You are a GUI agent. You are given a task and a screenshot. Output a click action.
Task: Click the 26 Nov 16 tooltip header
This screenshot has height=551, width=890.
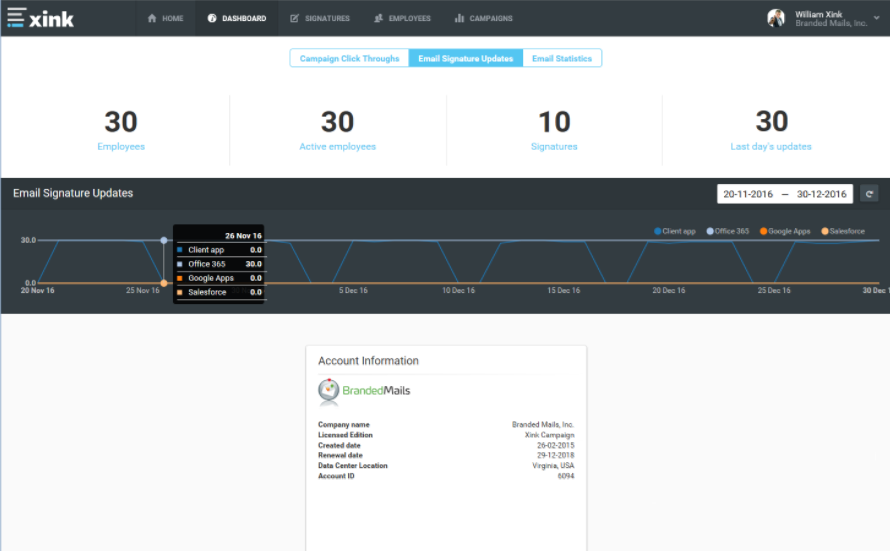(243, 235)
